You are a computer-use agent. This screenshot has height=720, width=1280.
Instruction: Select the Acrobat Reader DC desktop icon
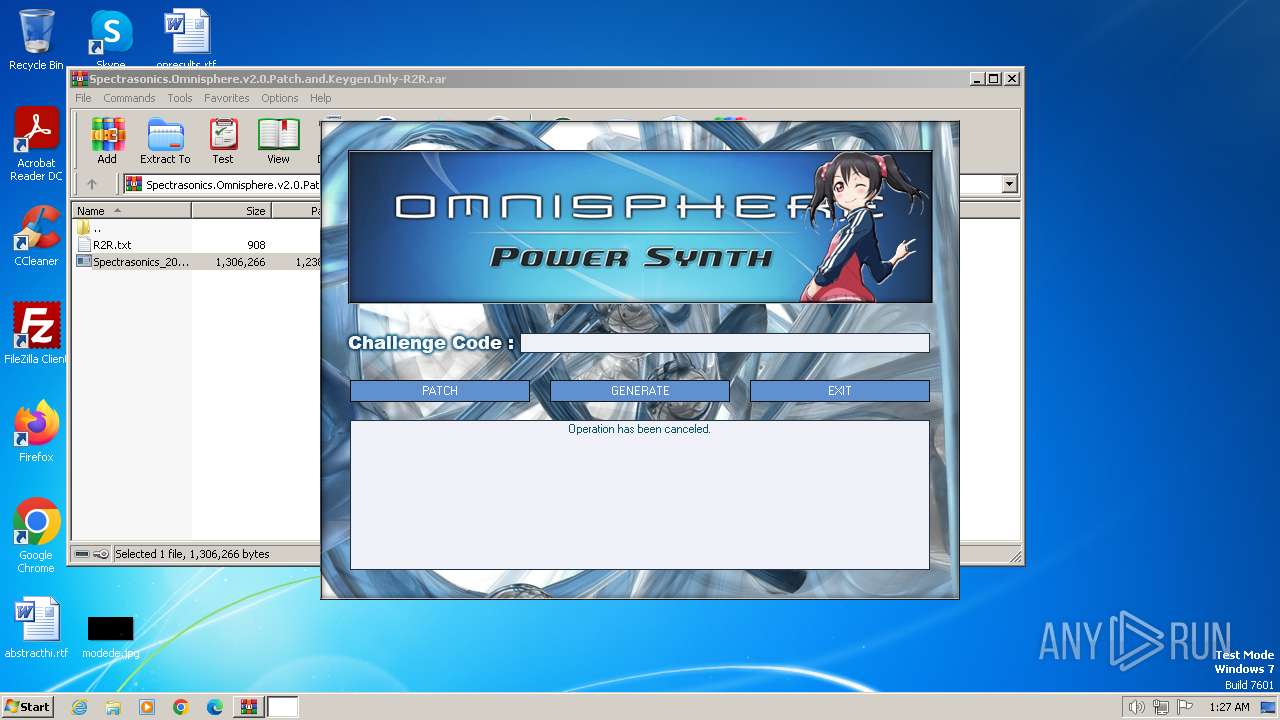pyautogui.click(x=36, y=144)
